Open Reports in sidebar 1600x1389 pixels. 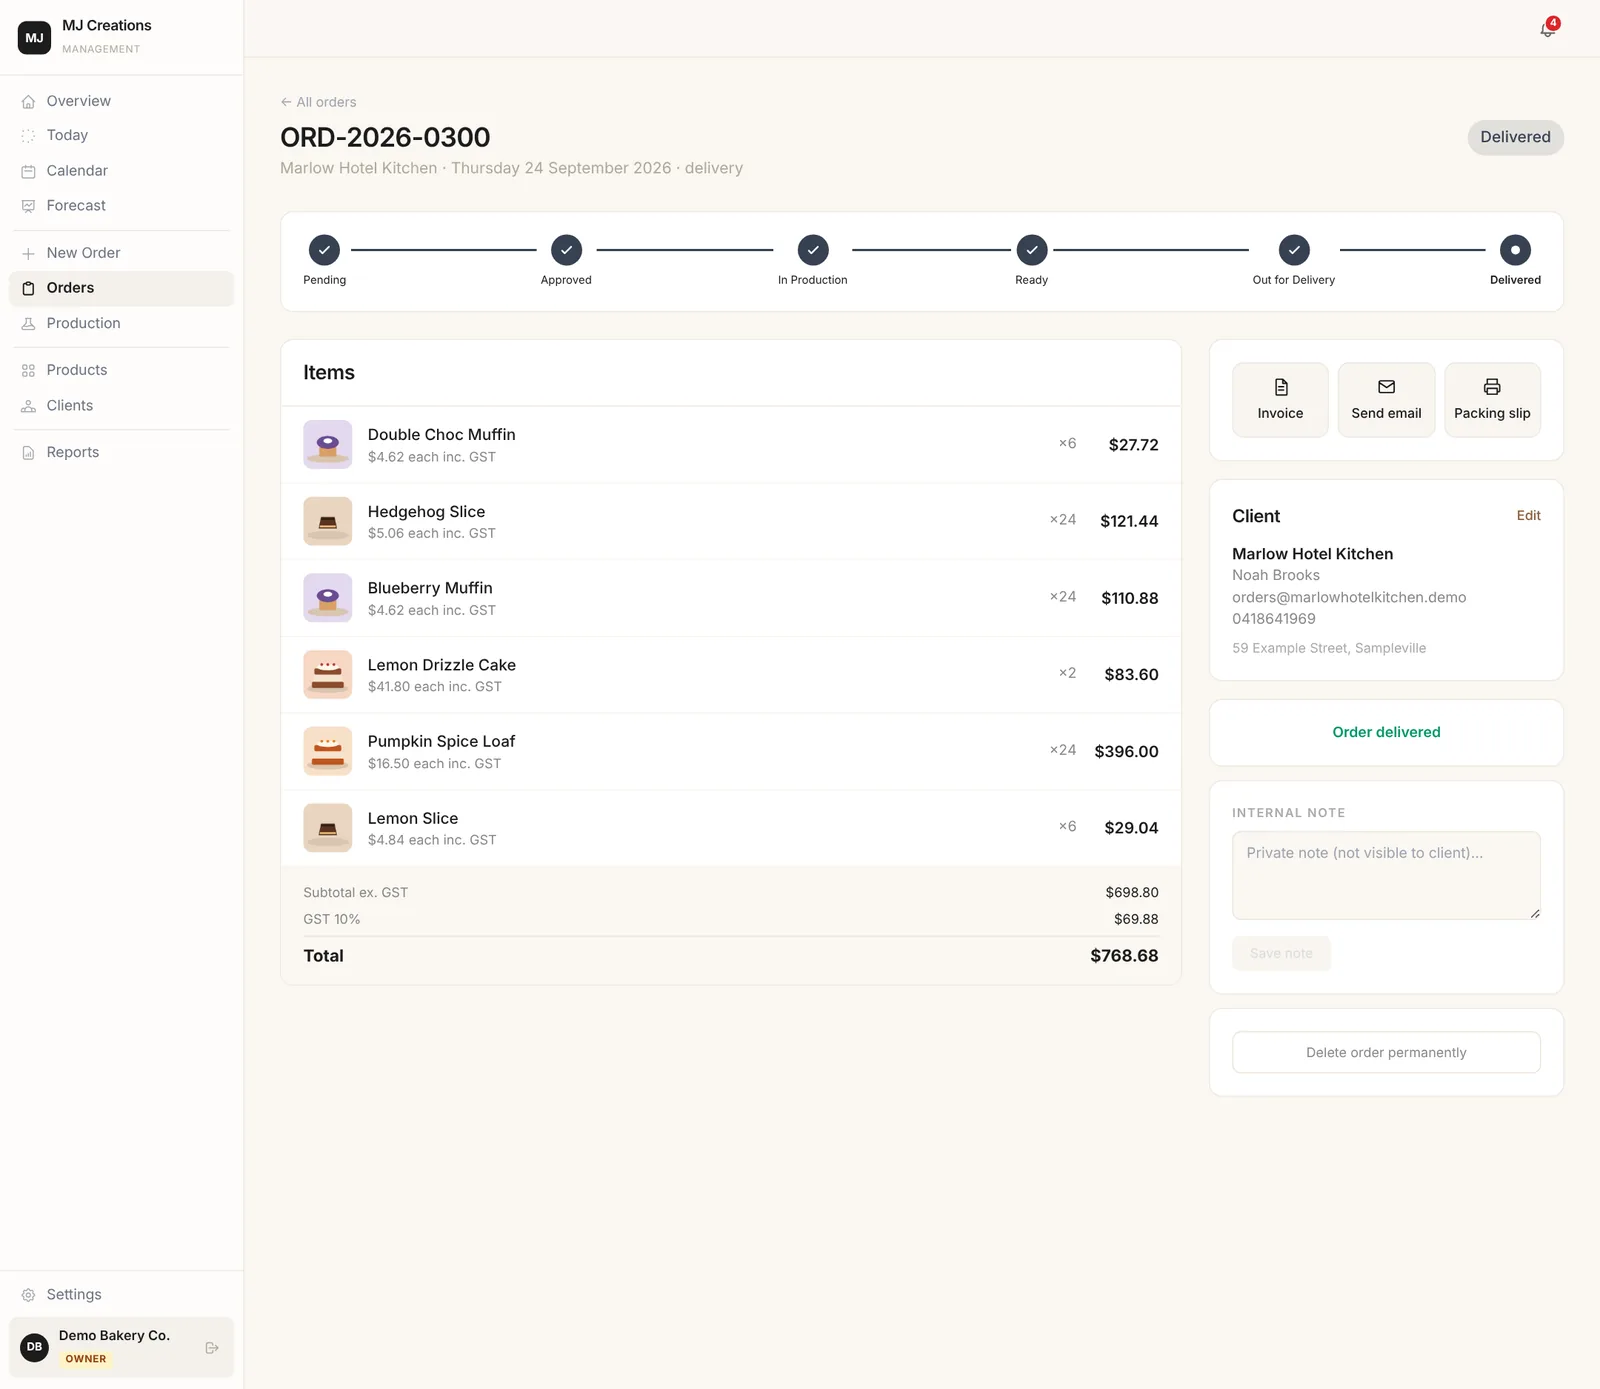[x=121, y=452]
